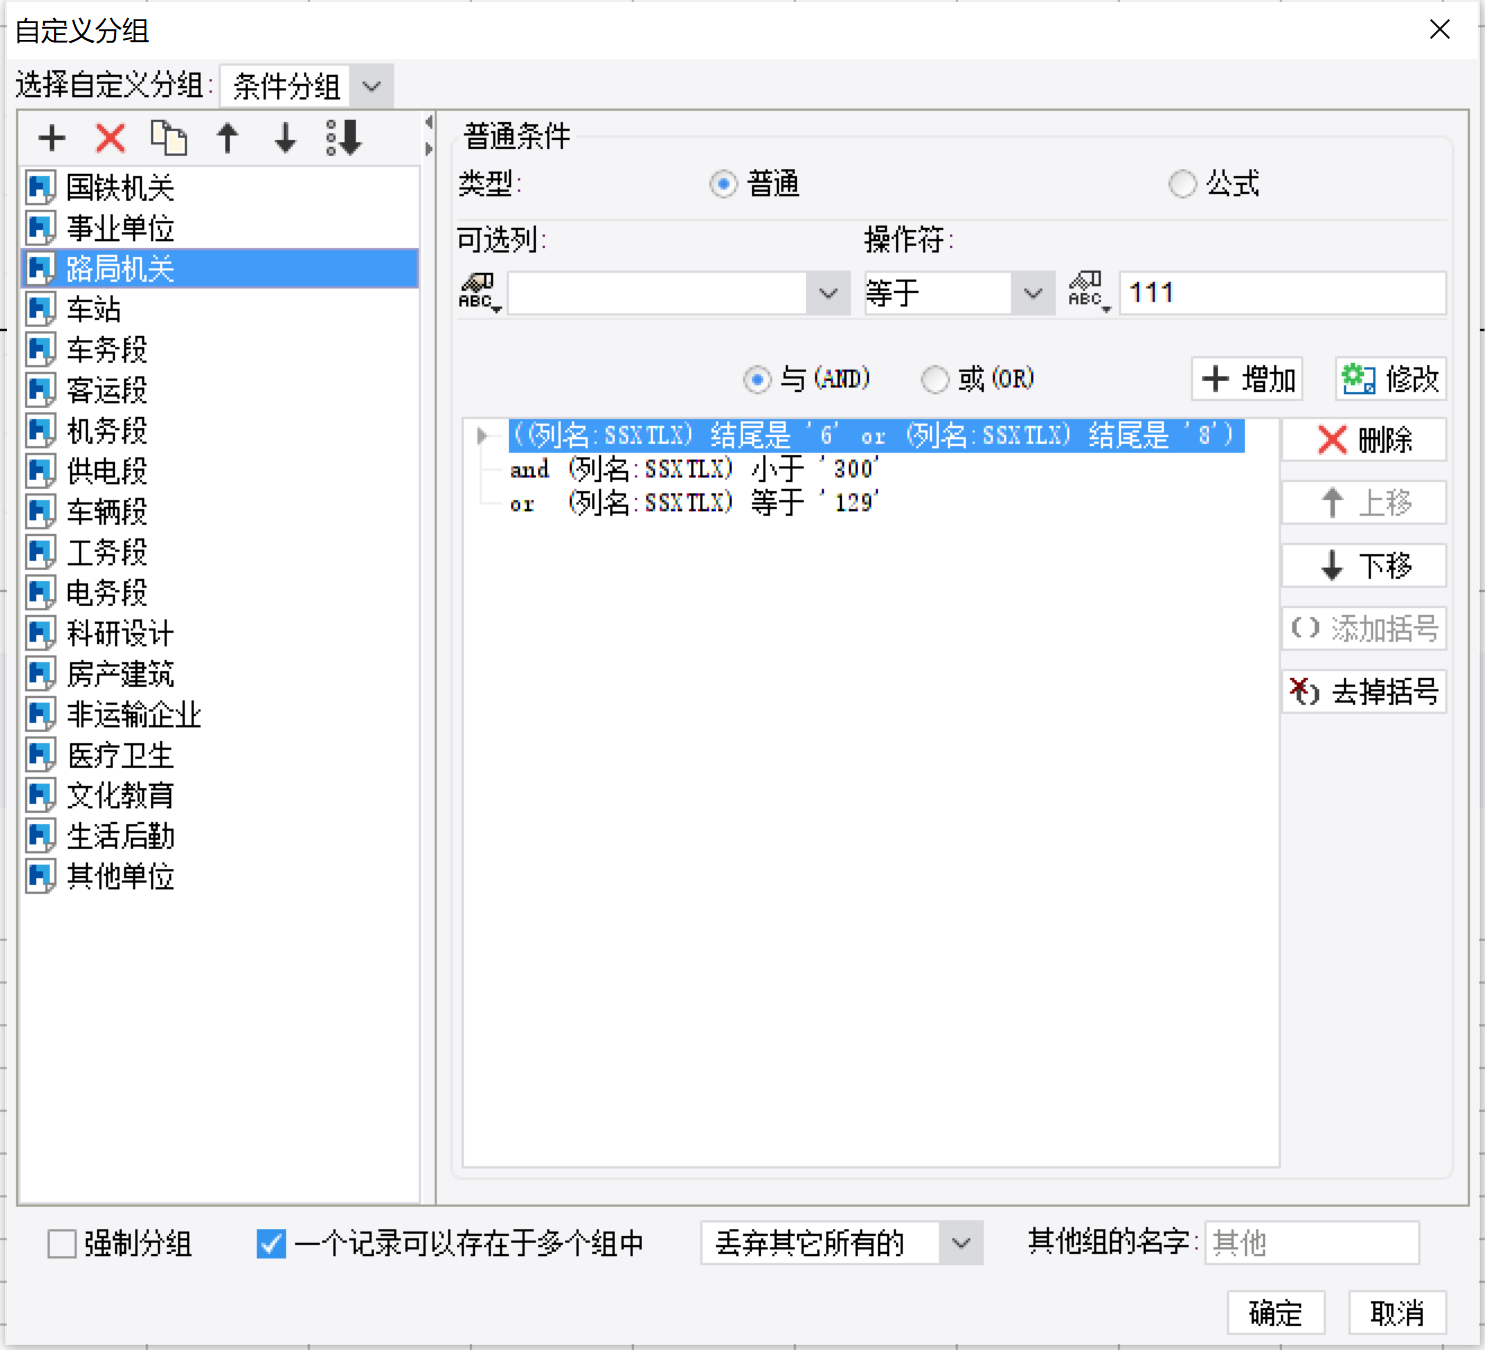Click the 非运输企业 group icon
This screenshot has width=1485, height=1350.
pos(41,714)
